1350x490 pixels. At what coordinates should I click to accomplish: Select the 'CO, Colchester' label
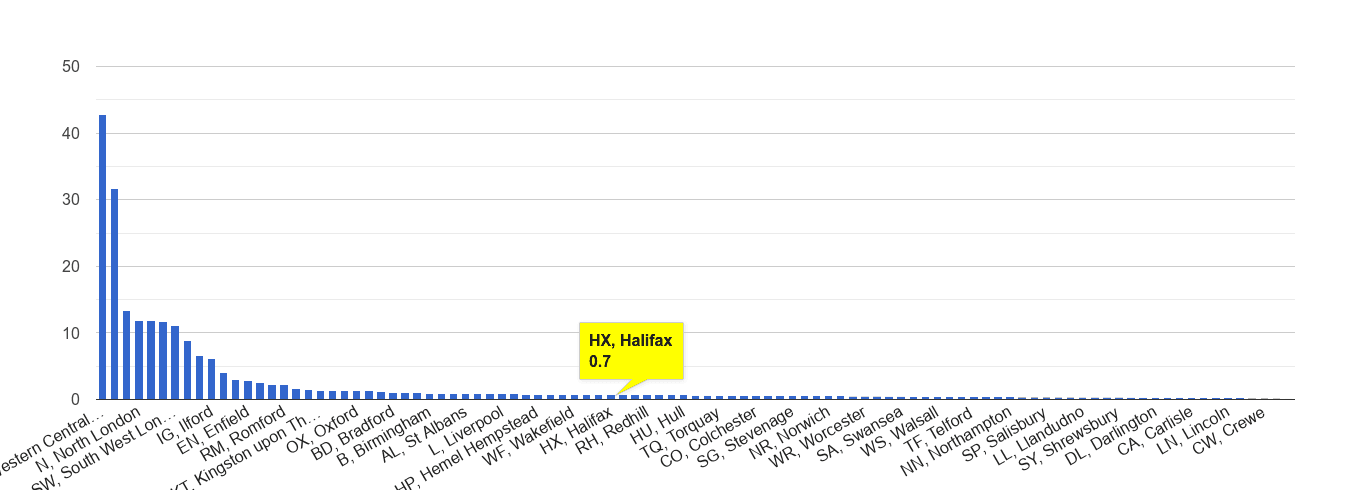point(710,436)
